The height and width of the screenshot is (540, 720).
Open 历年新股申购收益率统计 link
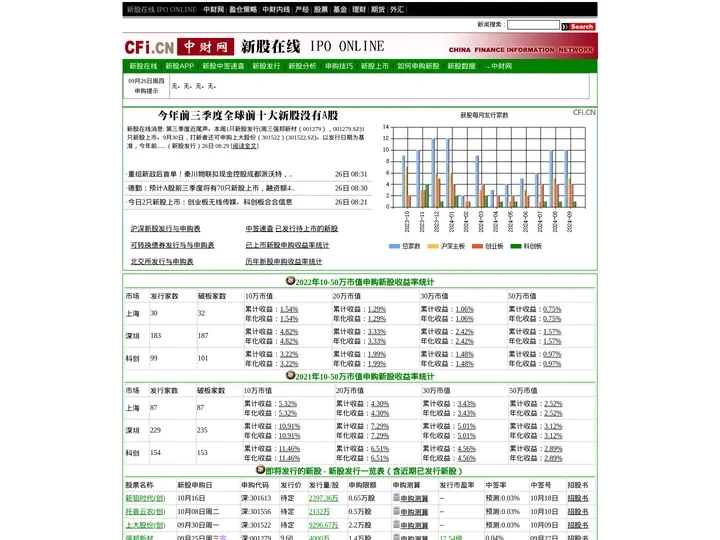point(283,262)
